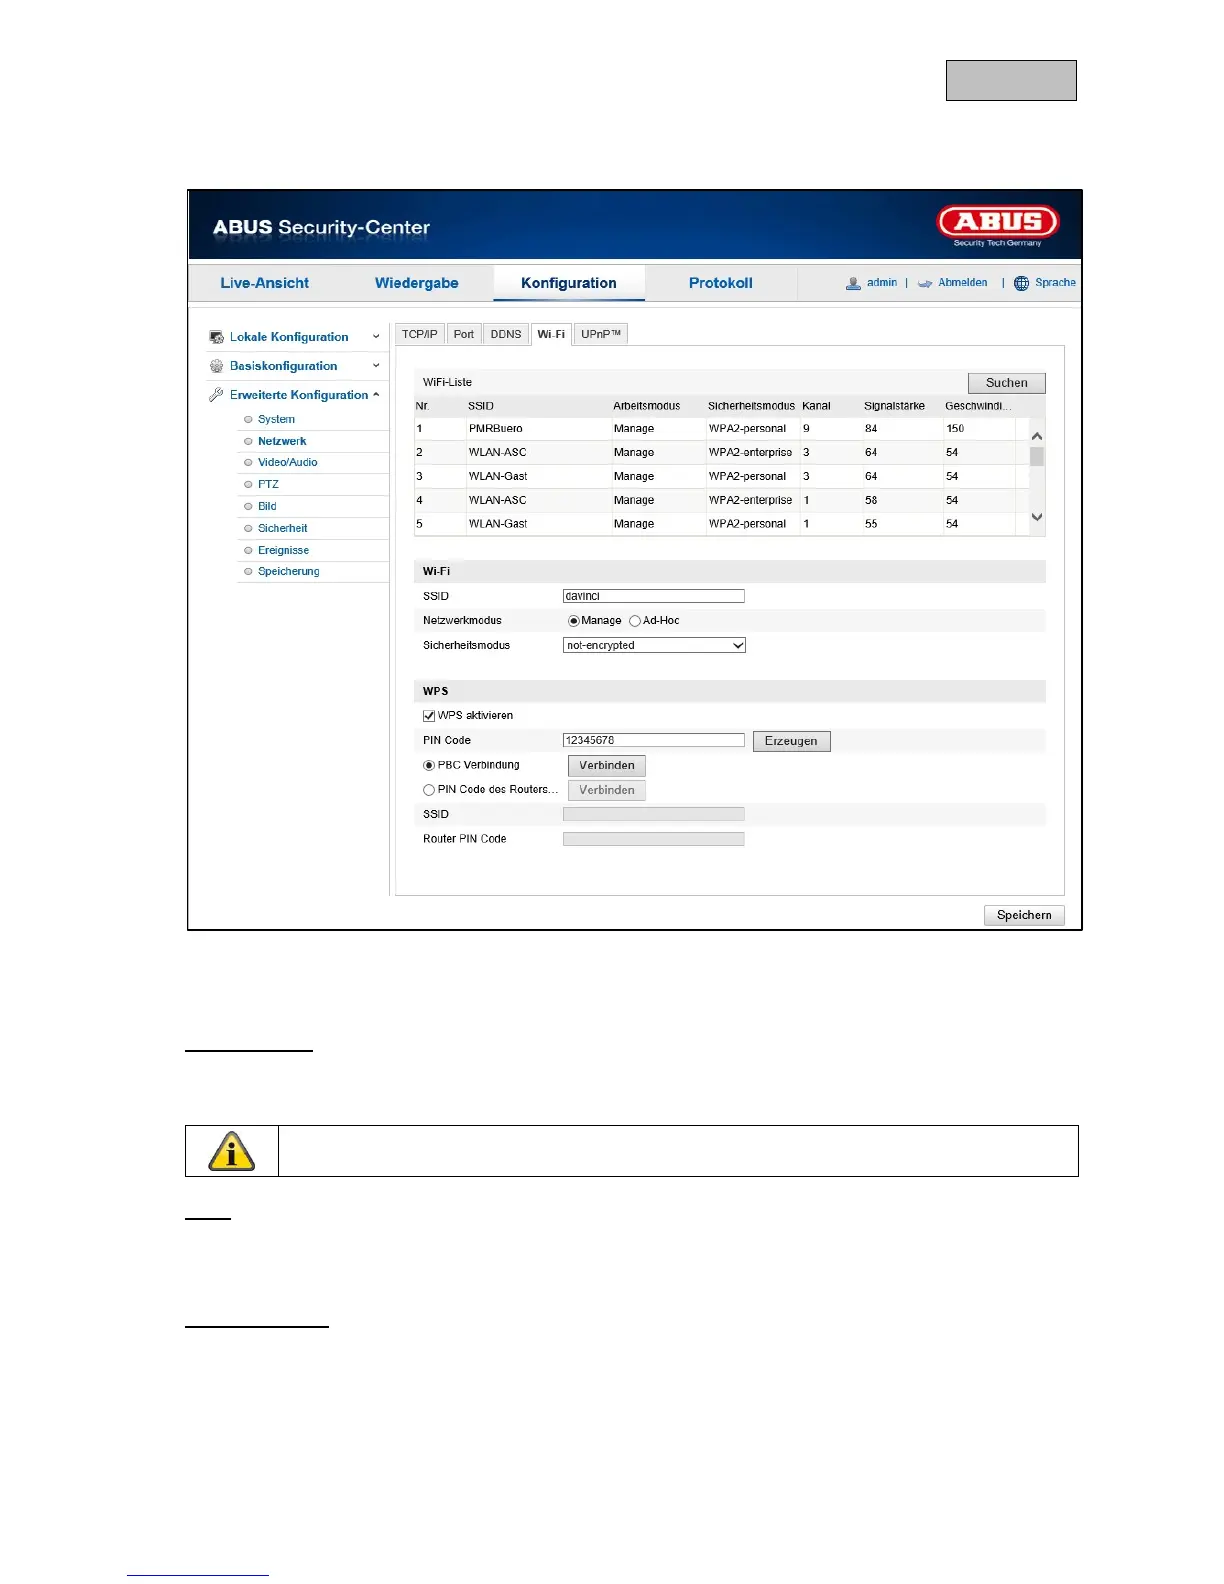This screenshot has height=1584, width=1224.
Task: Open Sicherheit in the sidebar
Action: click(283, 529)
